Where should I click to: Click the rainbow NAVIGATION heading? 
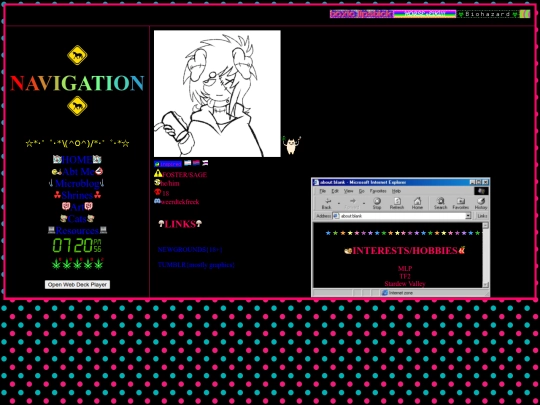pyautogui.click(x=77, y=83)
